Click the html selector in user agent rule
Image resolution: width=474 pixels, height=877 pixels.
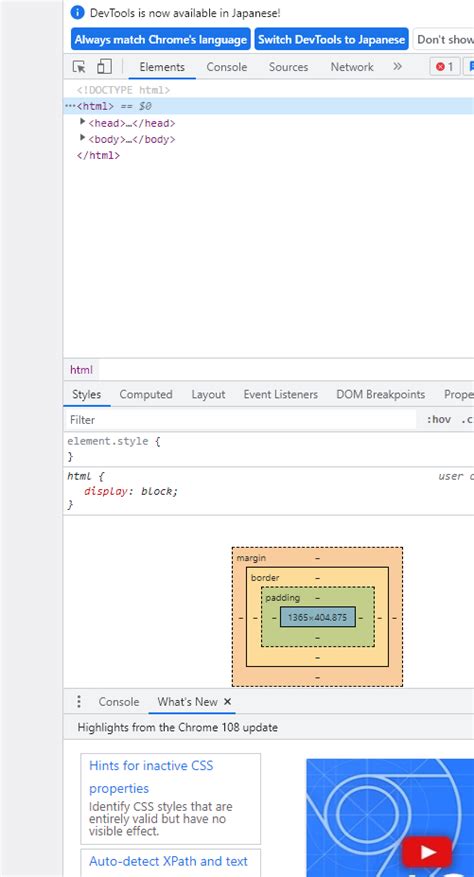pyautogui.click(x=78, y=477)
